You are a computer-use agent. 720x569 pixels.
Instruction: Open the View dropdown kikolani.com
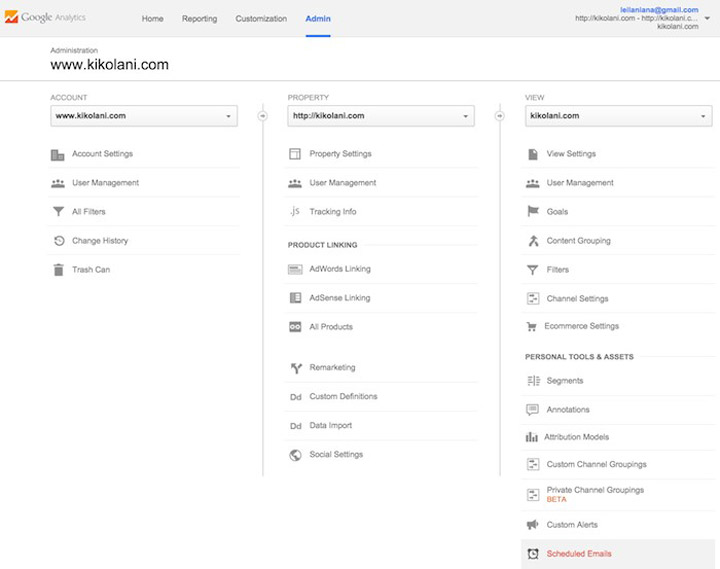pyautogui.click(x=618, y=116)
